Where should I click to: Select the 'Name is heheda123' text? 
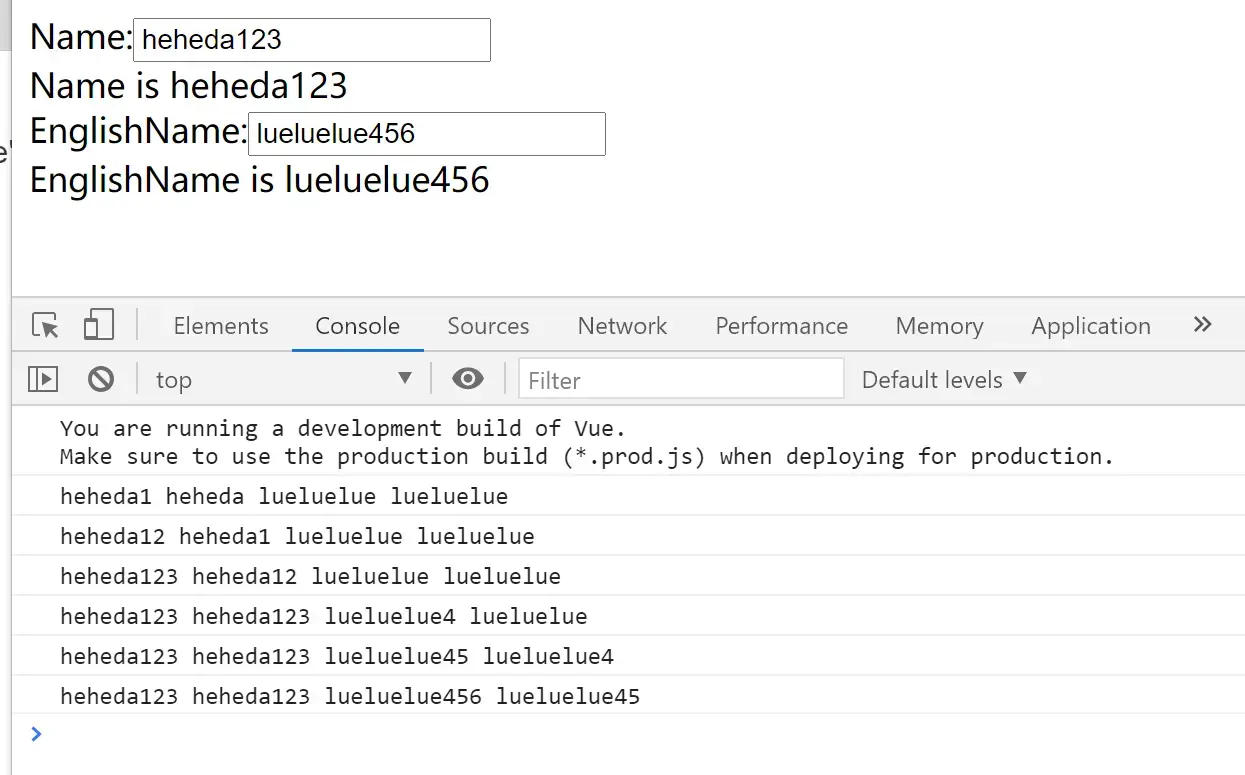click(189, 86)
